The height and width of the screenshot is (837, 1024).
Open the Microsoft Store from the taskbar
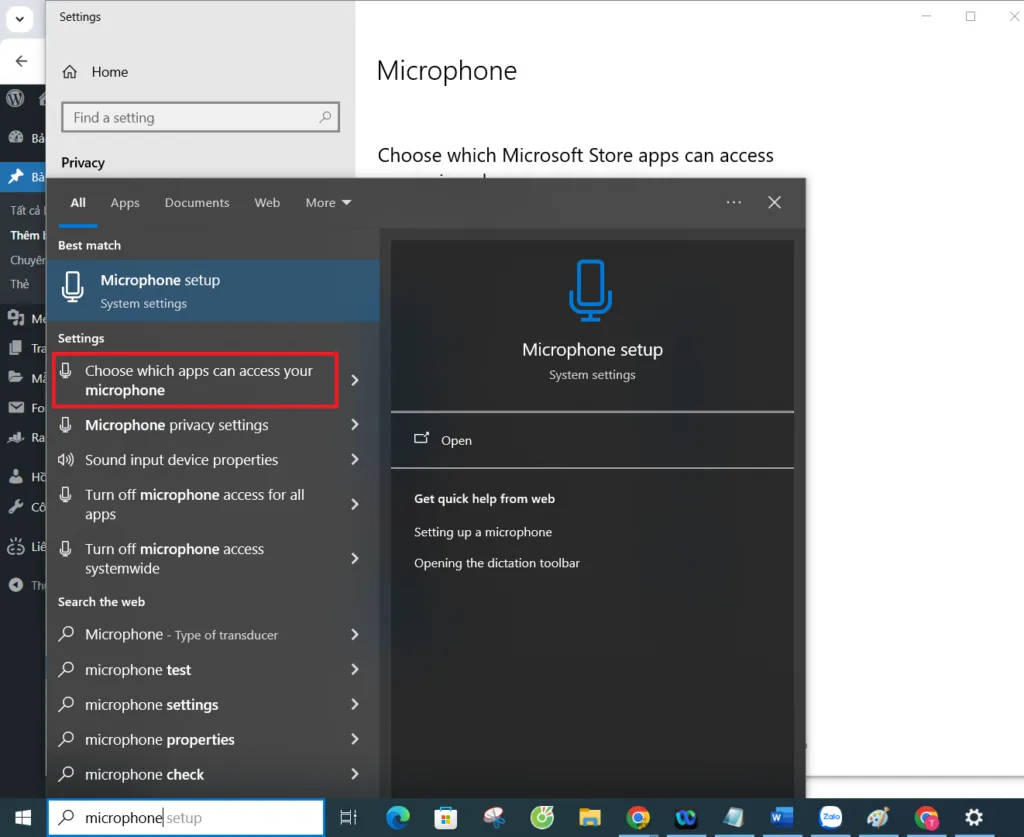446,817
